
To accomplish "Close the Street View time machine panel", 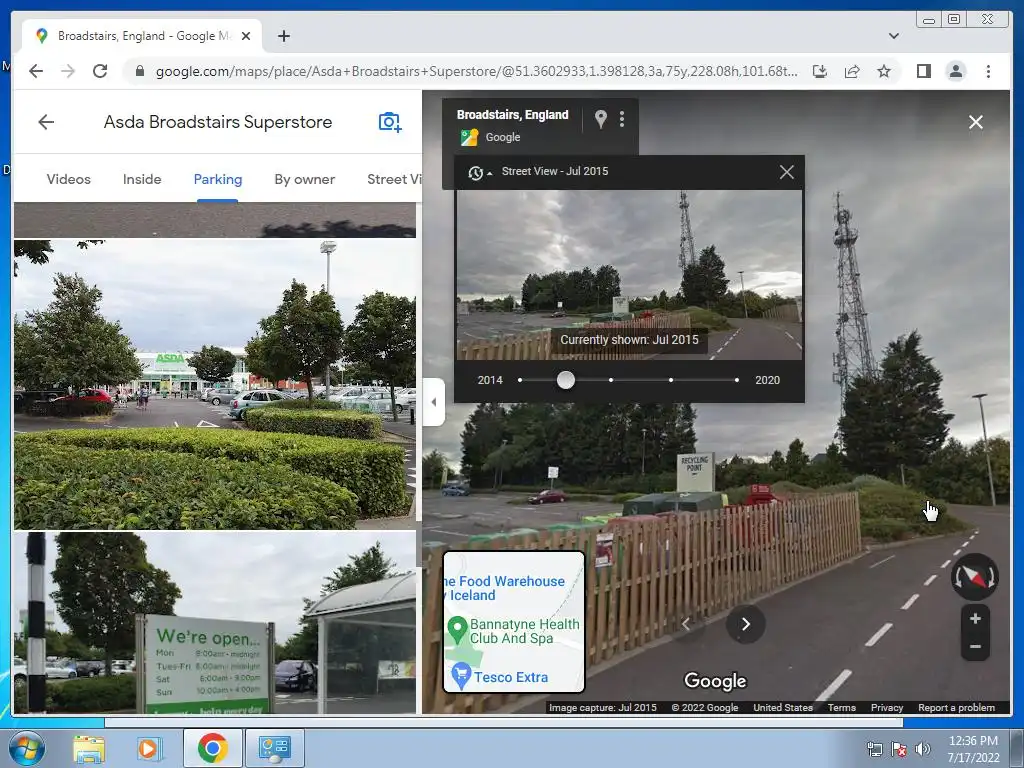I will coord(786,172).
